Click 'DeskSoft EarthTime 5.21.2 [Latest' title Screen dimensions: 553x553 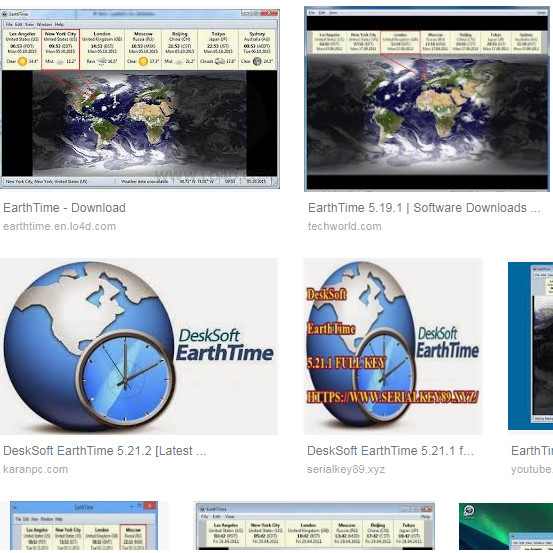(105, 451)
